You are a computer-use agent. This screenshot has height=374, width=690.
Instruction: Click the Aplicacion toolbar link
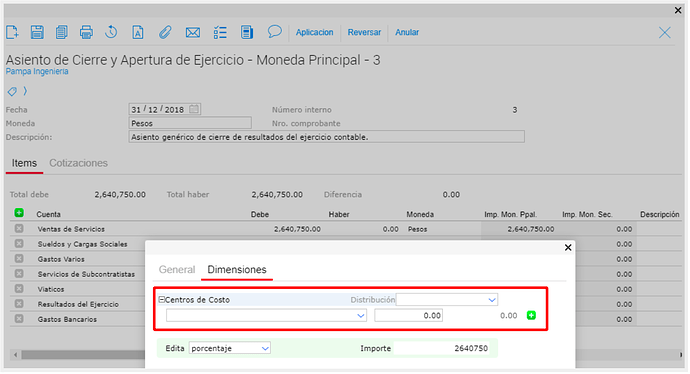click(314, 32)
